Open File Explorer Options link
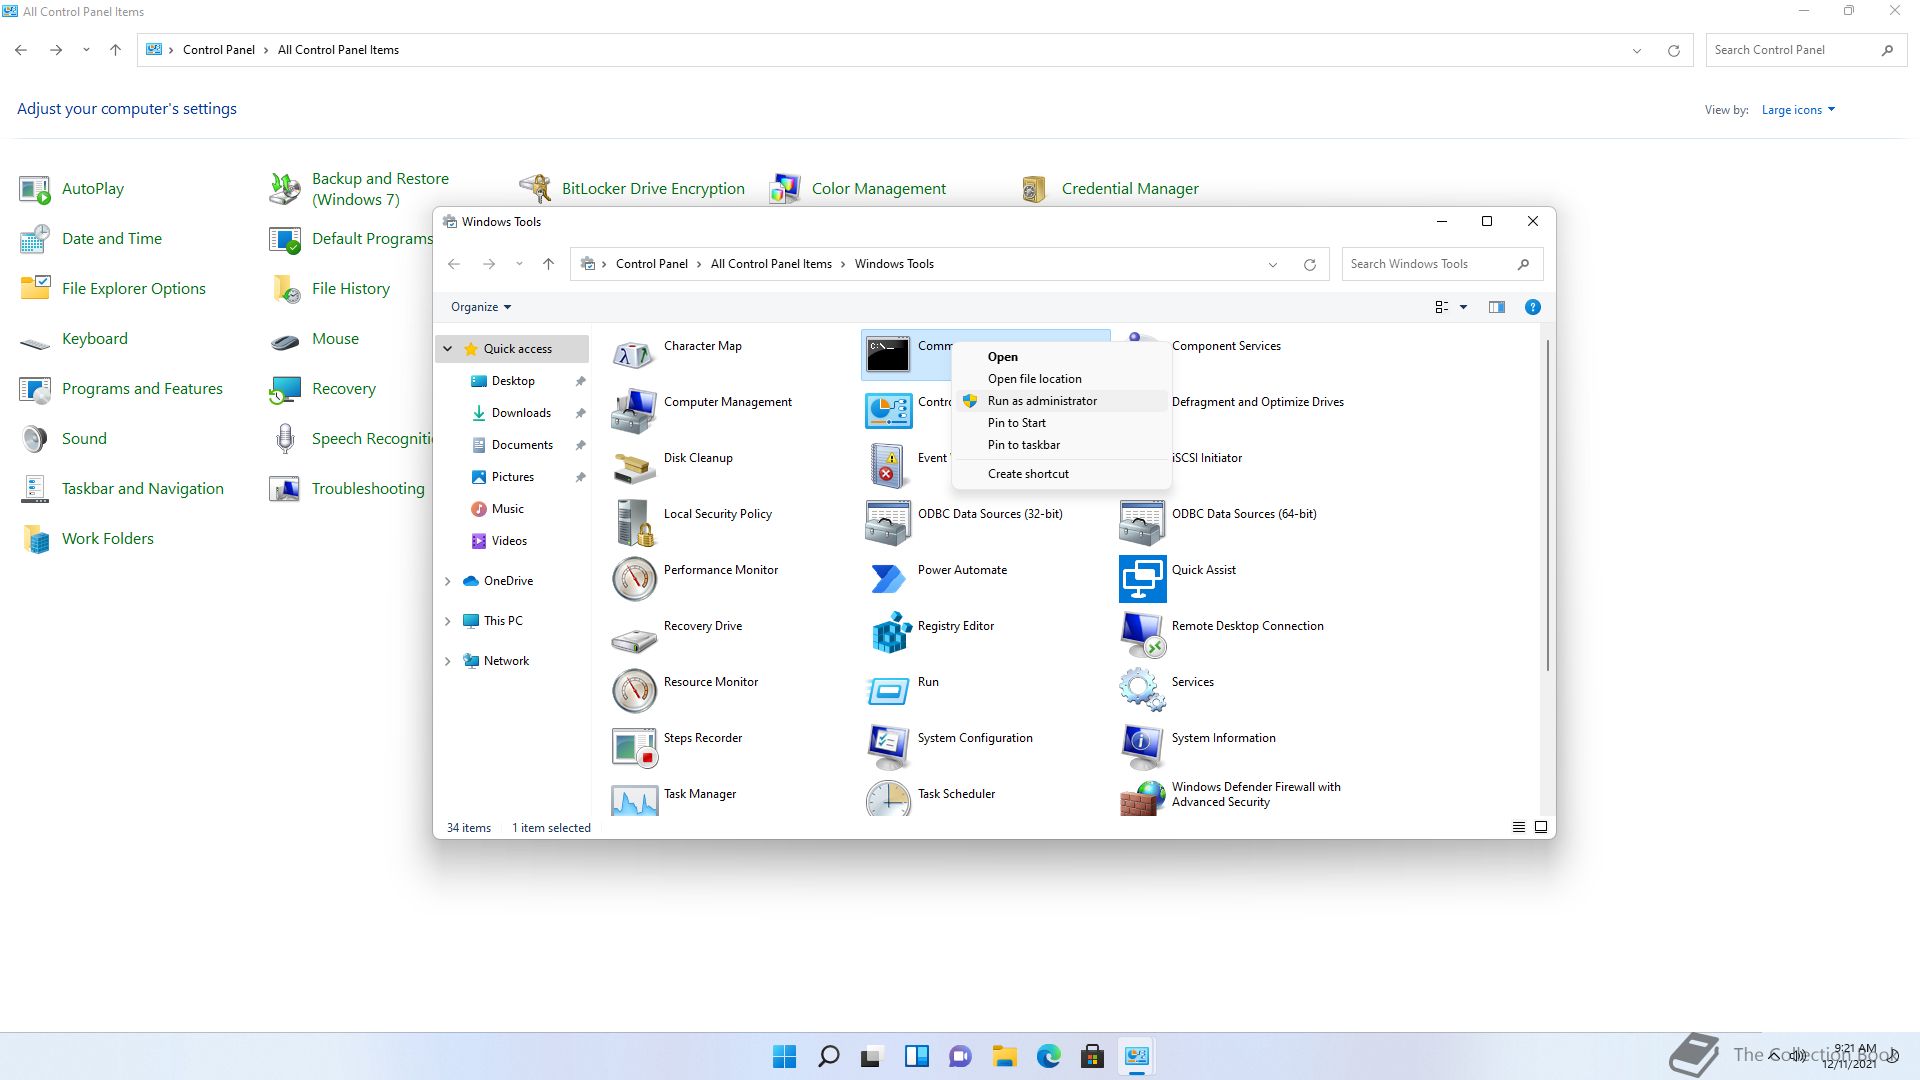 coord(134,289)
